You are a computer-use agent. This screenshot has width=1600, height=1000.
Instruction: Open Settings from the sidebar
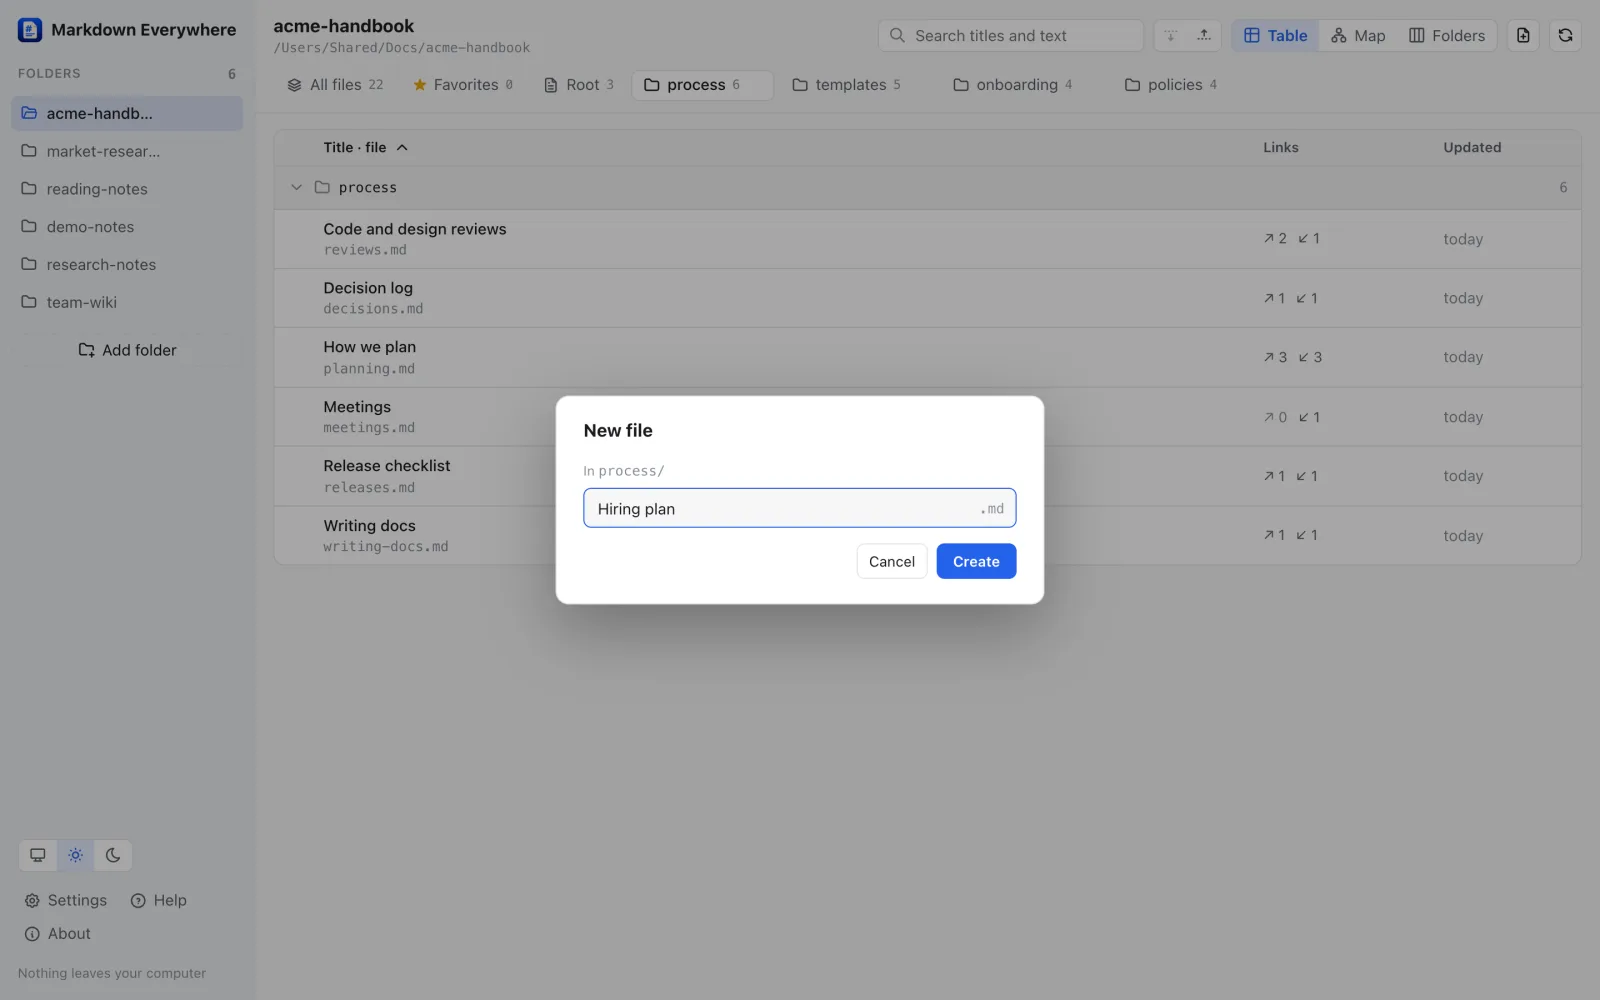(66, 900)
